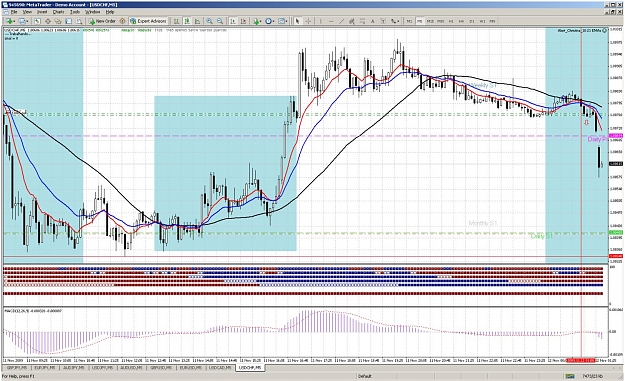This screenshot has height=381, width=625.
Task: Switch to the AUDUSD,M5 chart tab
Action: pos(131,368)
